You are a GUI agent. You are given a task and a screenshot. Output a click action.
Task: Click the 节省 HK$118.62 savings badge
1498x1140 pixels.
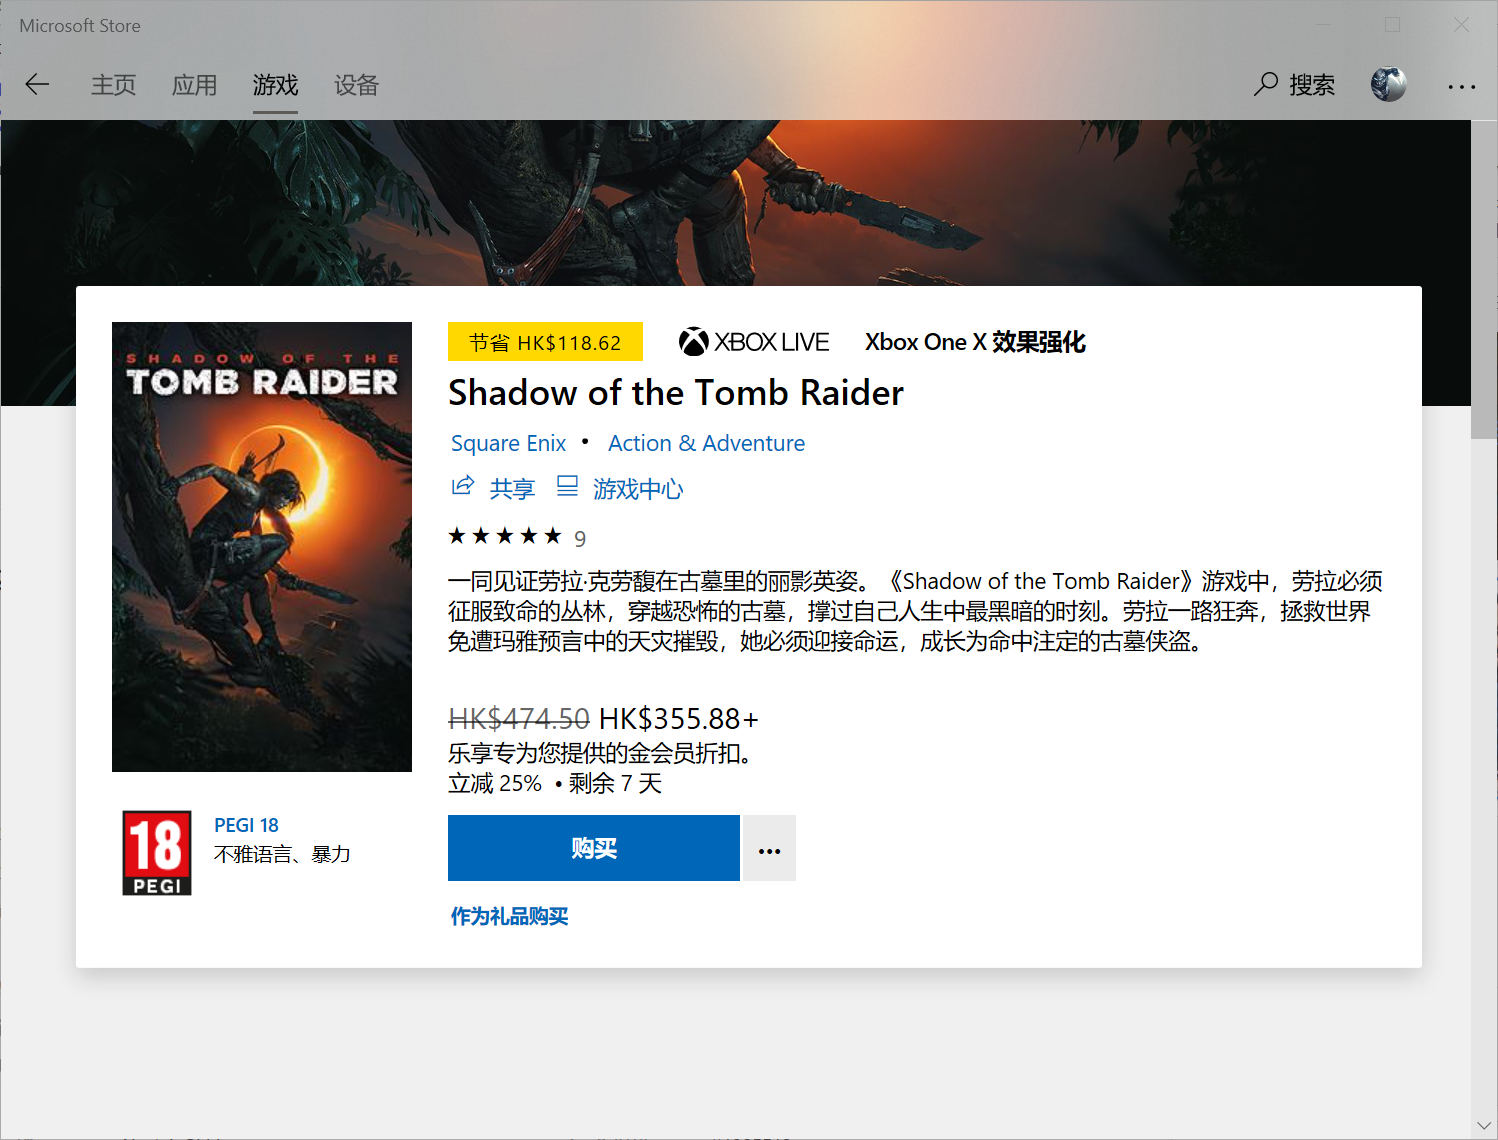click(545, 342)
